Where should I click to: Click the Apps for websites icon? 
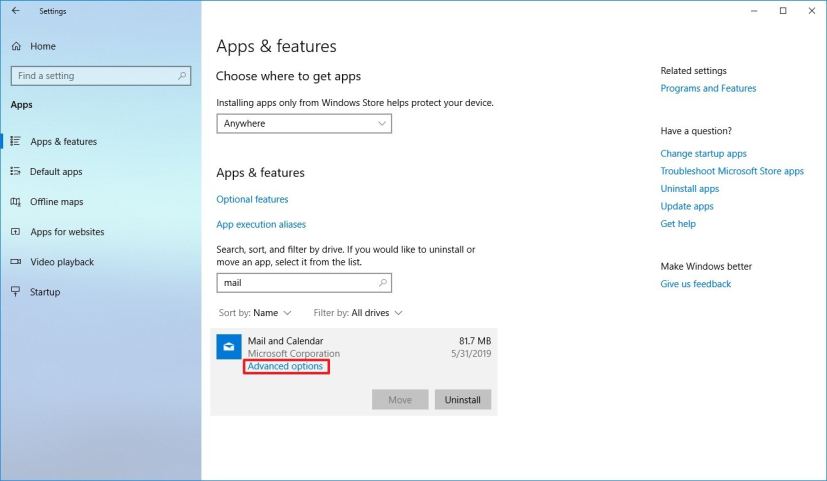tap(16, 232)
